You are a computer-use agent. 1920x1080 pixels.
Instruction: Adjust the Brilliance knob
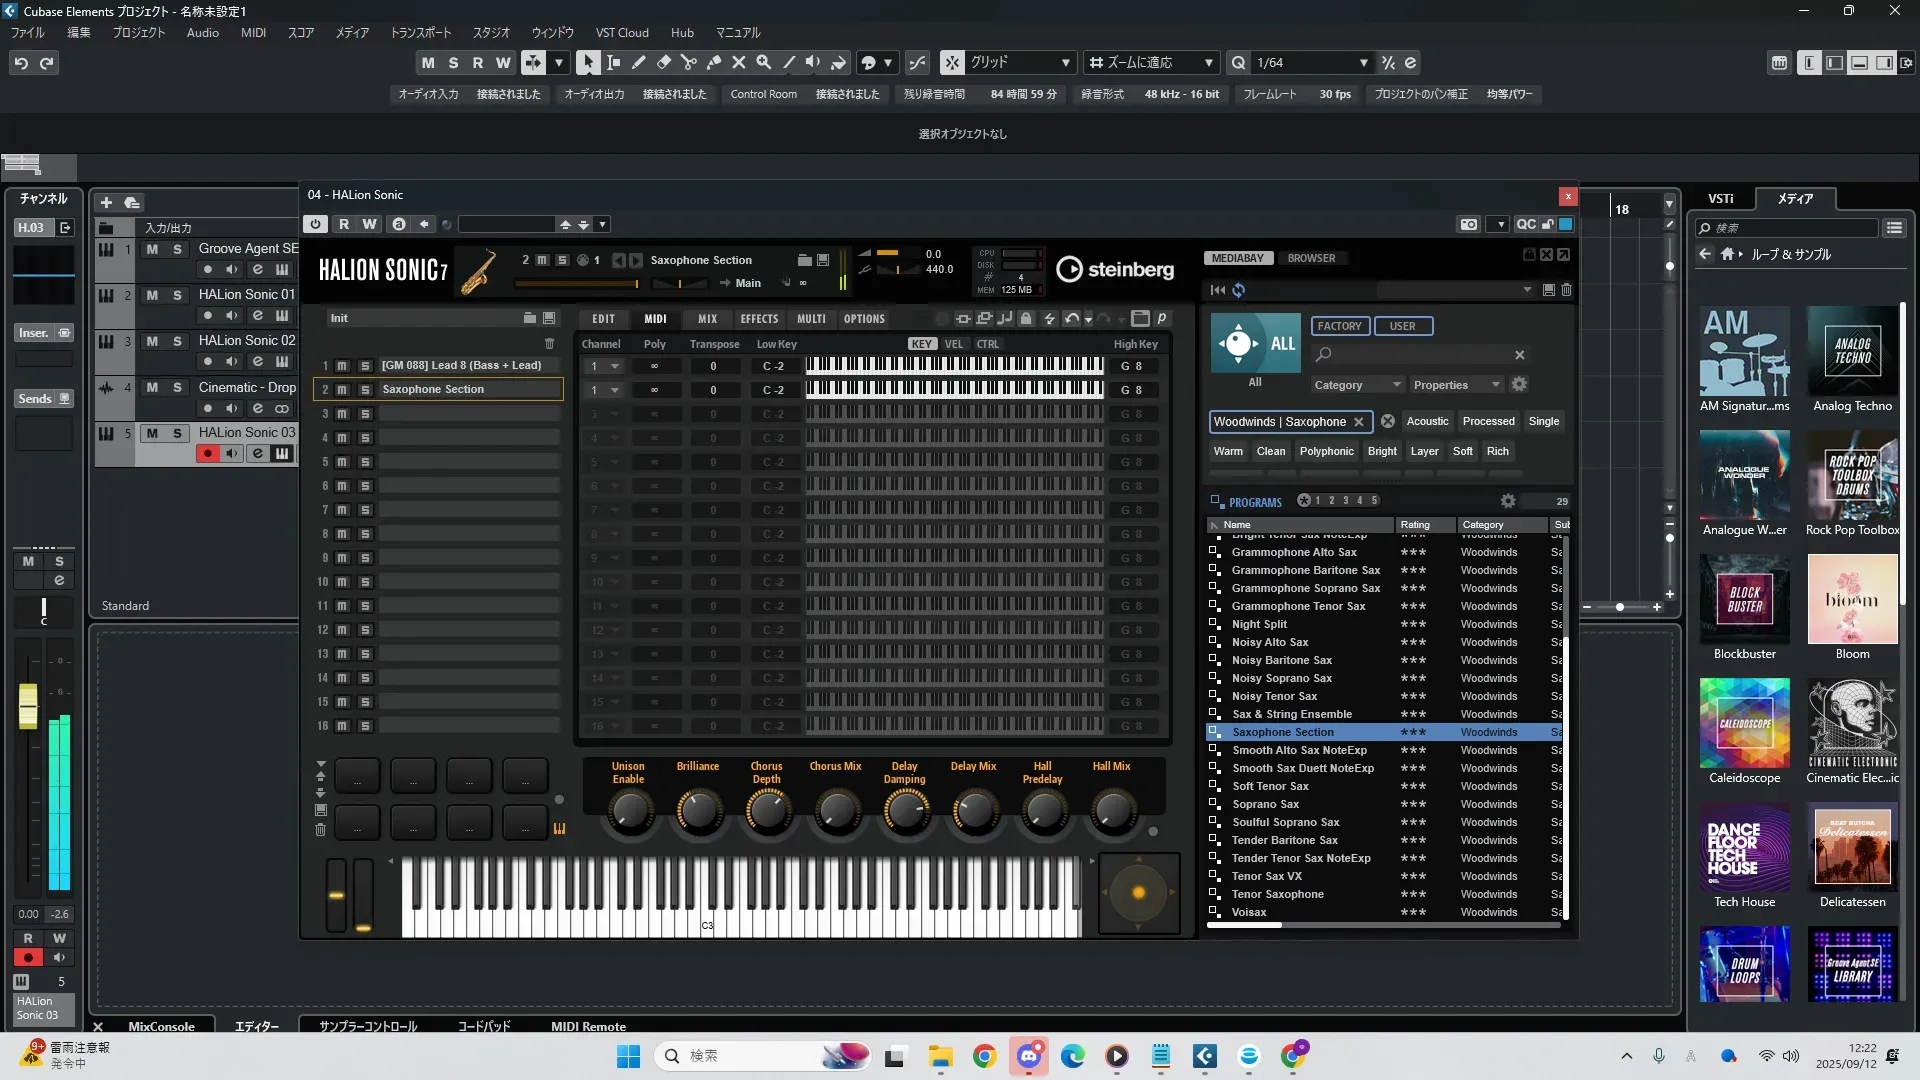[x=698, y=811]
